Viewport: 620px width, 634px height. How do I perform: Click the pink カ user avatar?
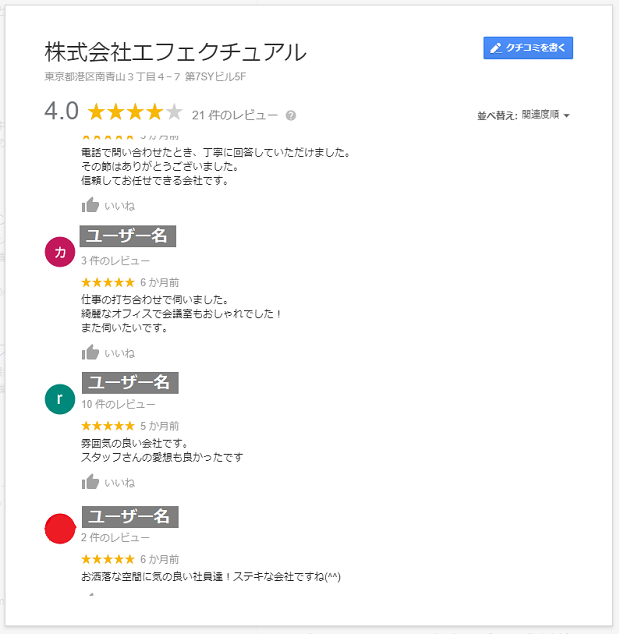pos(60,252)
